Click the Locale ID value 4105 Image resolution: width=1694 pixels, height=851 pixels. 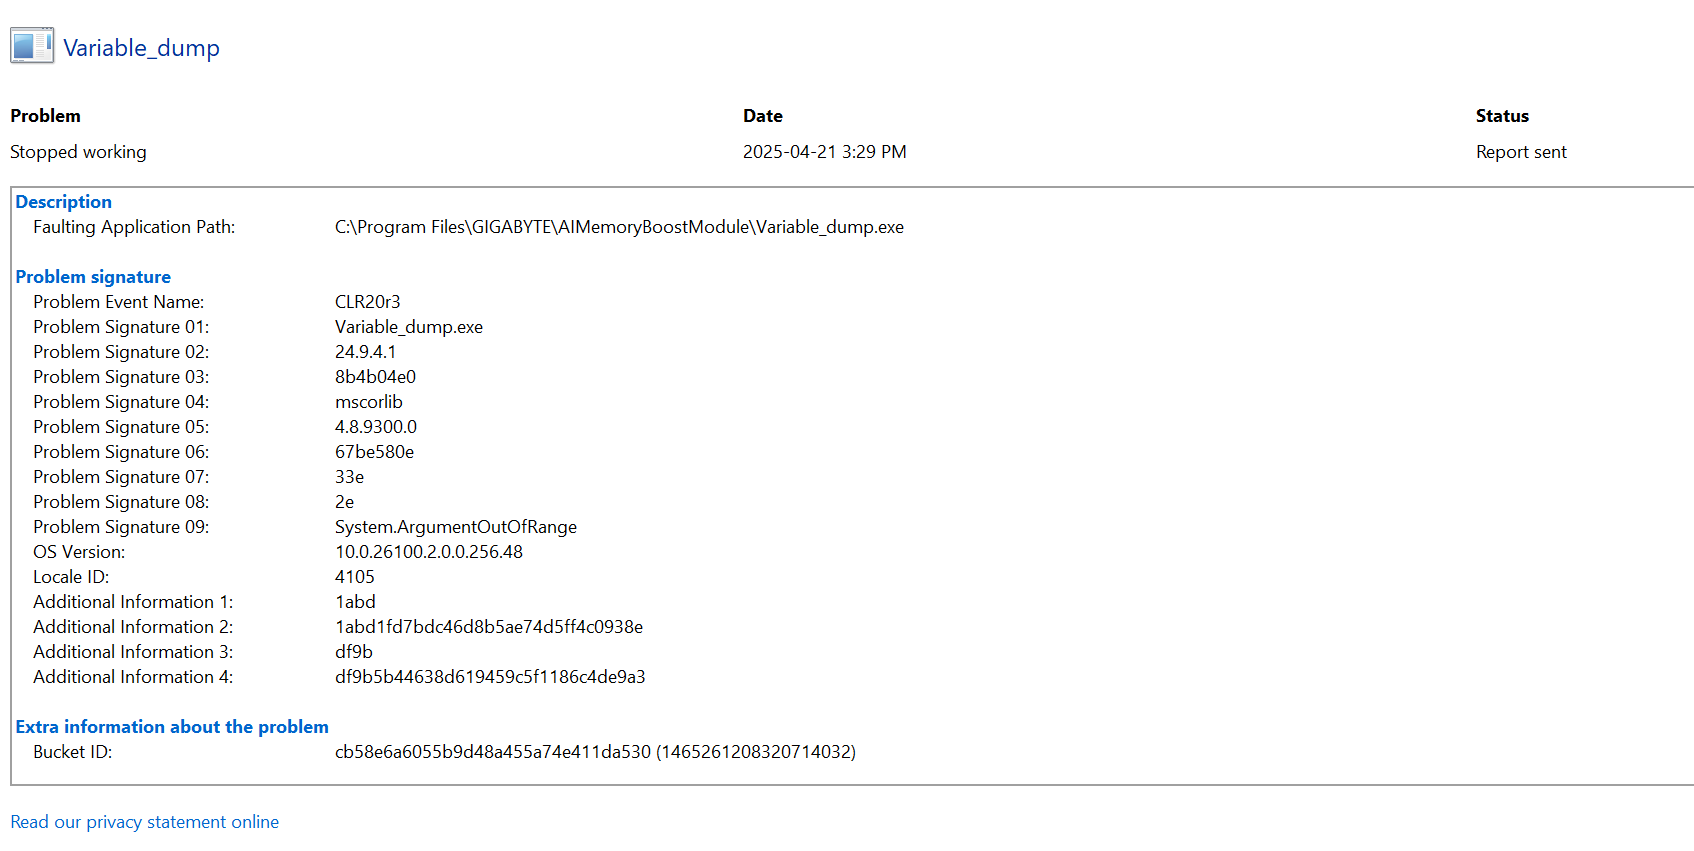tap(355, 577)
